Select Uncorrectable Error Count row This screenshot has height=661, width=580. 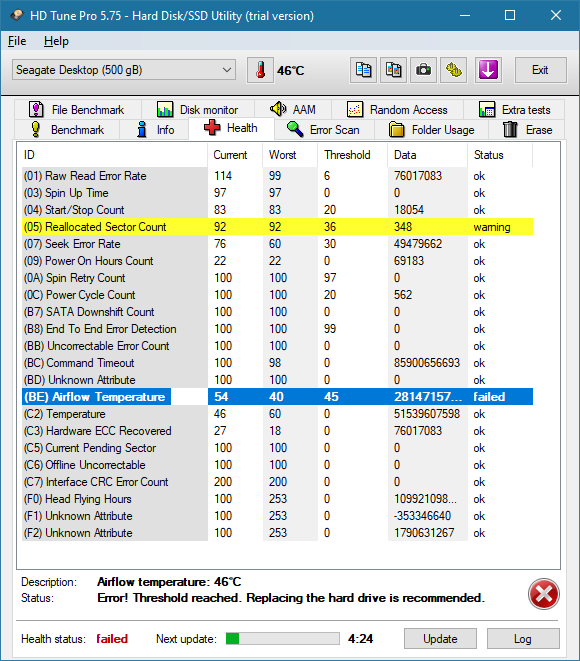tap(277, 346)
